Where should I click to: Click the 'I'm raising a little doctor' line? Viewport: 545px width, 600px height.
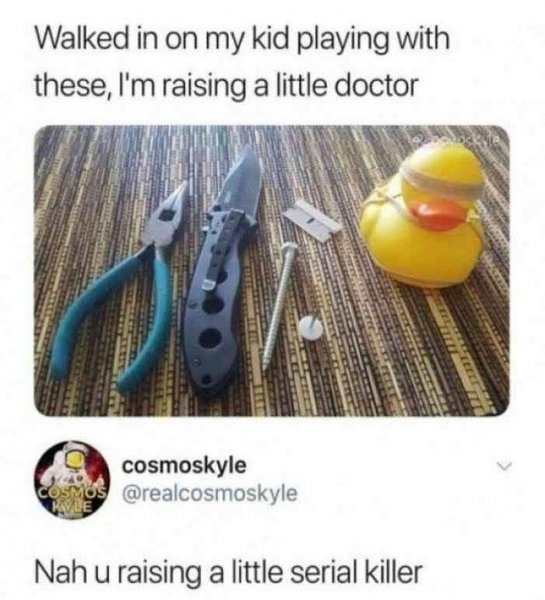tap(267, 85)
